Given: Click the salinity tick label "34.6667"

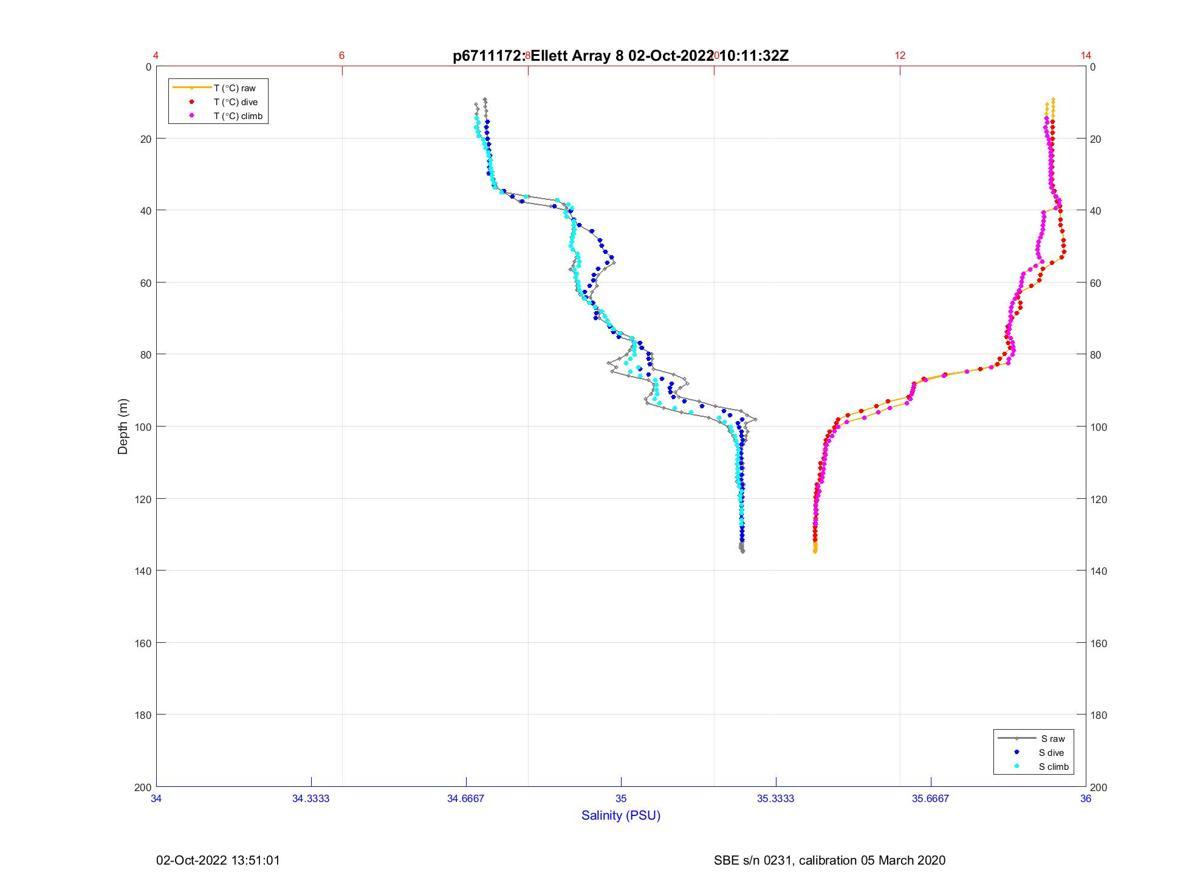Looking at the screenshot, I should click(x=466, y=798).
